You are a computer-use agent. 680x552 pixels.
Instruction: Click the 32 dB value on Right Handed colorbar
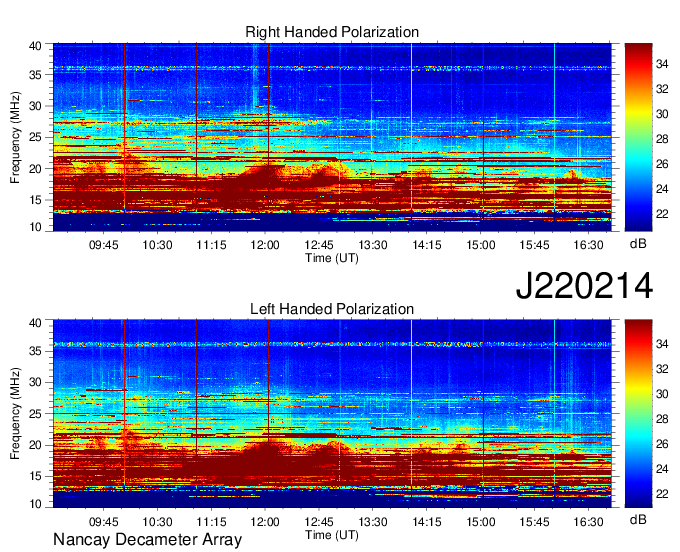pyautogui.click(x=662, y=89)
